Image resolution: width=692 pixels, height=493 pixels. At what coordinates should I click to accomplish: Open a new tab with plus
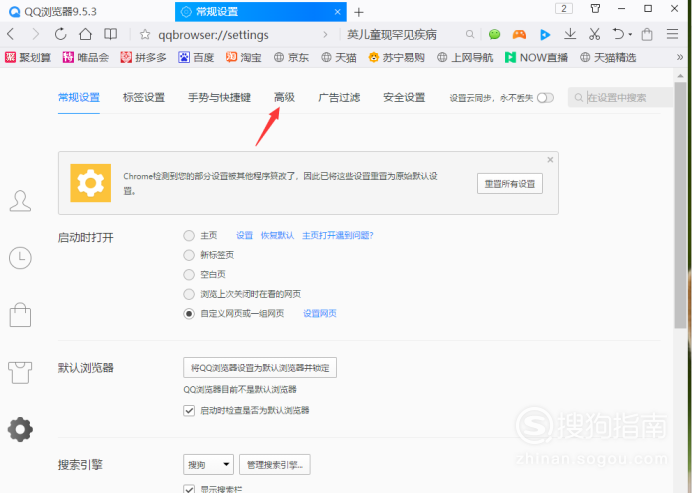click(x=359, y=12)
